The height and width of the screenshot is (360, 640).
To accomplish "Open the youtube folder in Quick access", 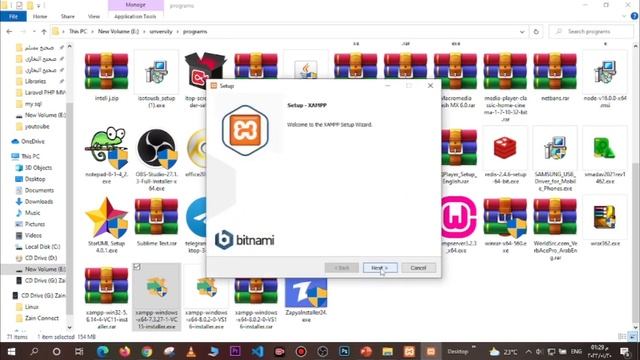I will pos(37,127).
